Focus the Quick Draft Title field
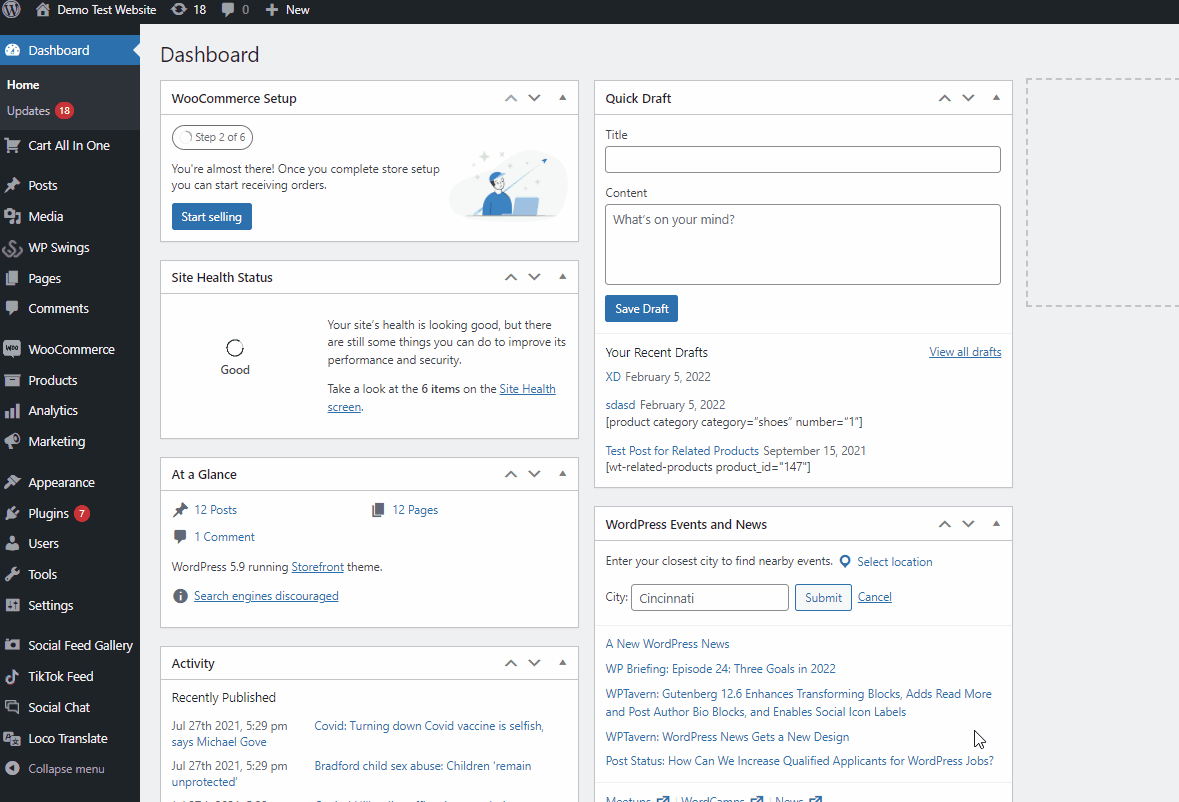This screenshot has height=802, width=1179. tap(802, 159)
